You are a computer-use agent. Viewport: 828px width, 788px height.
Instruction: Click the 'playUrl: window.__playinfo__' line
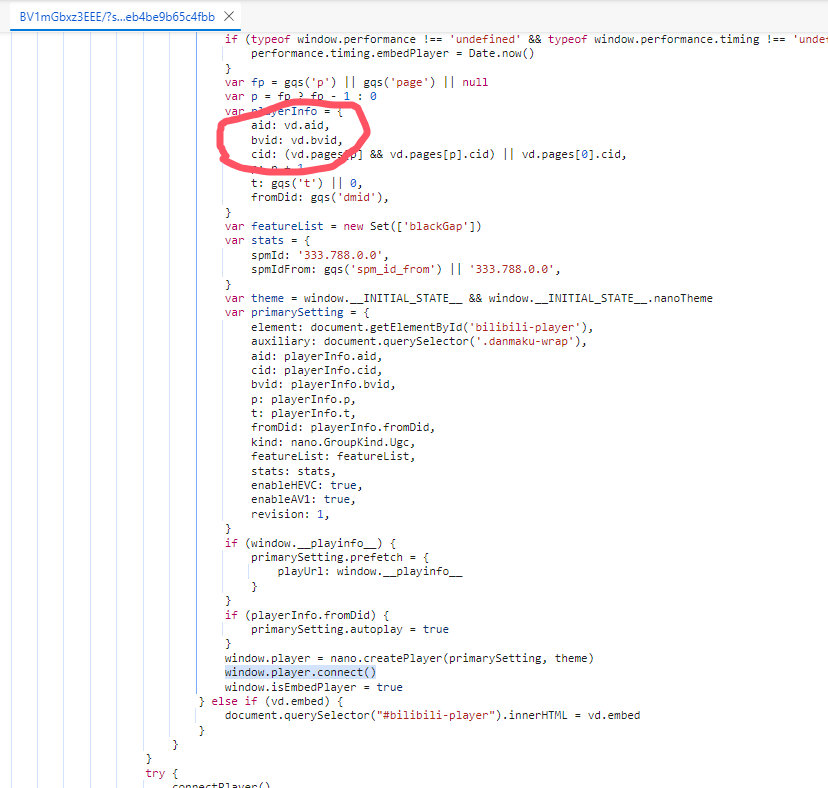tap(369, 572)
